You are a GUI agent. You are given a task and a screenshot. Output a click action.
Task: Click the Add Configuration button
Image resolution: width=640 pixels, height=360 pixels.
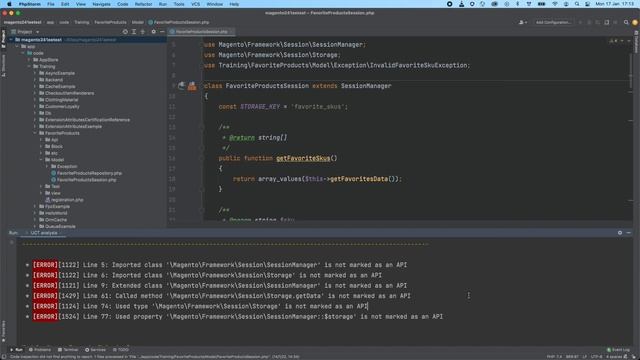pyautogui.click(x=553, y=22)
